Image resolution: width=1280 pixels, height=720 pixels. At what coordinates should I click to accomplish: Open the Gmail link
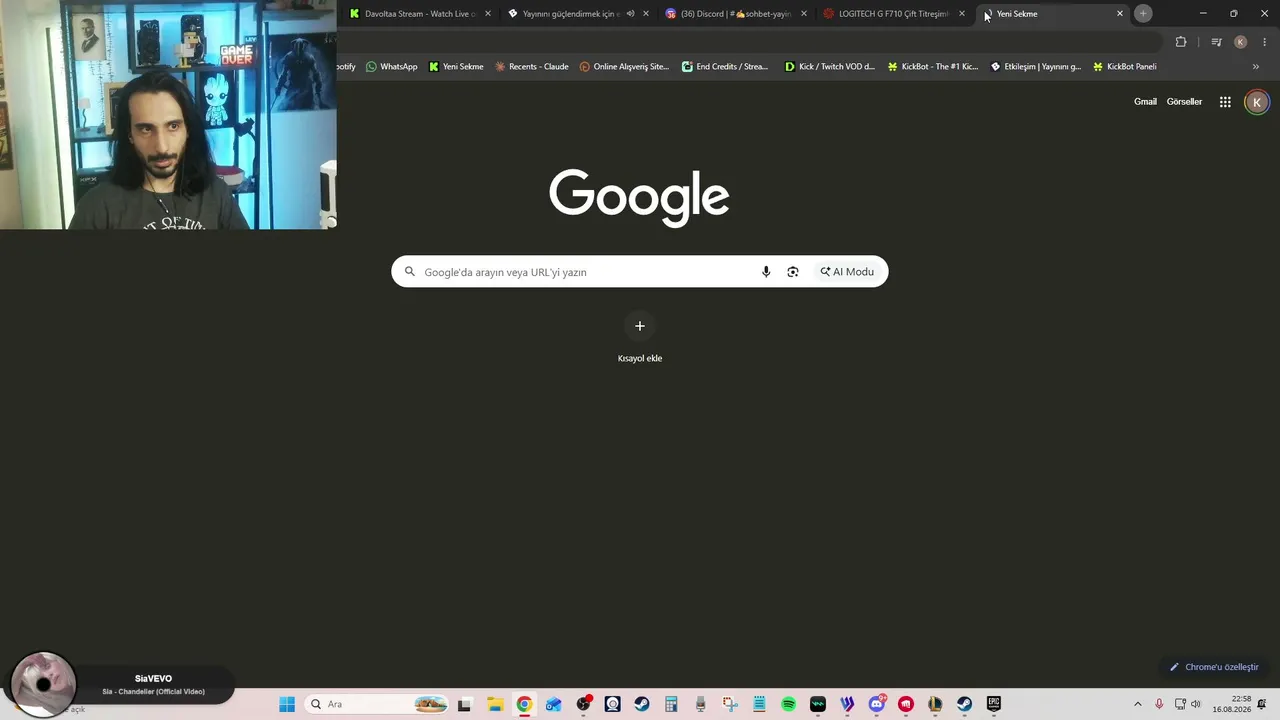point(1145,102)
